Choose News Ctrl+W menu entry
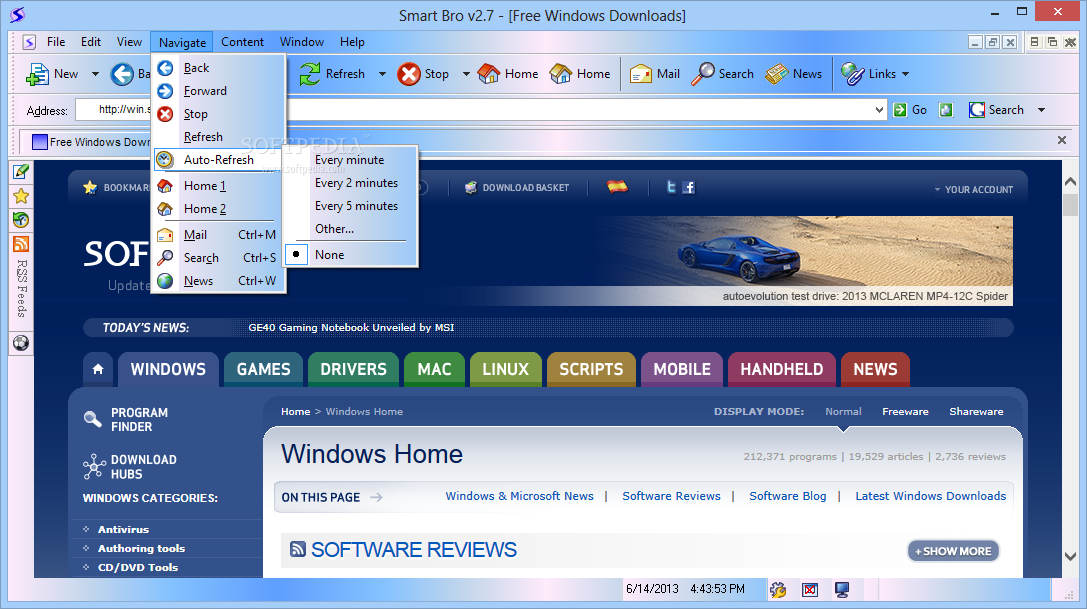This screenshot has height=609, width=1087. (x=217, y=281)
